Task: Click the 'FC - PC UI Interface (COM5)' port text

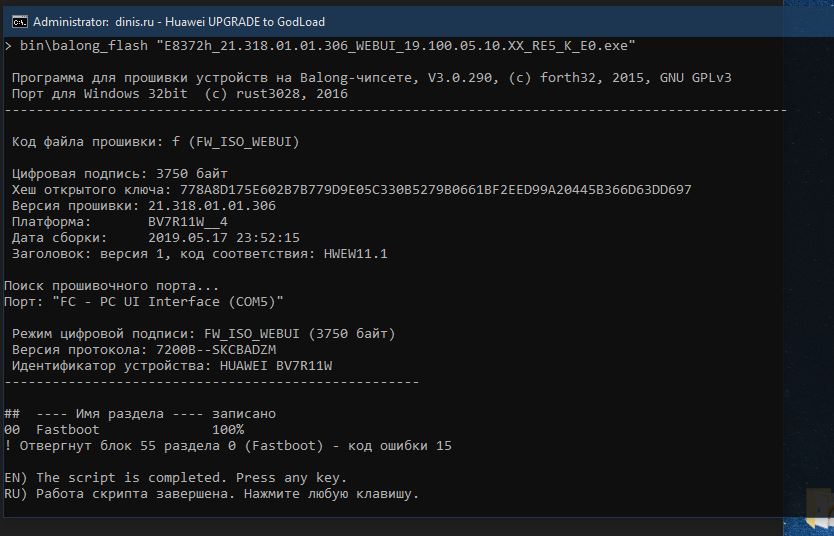Action: pyautogui.click(x=168, y=302)
